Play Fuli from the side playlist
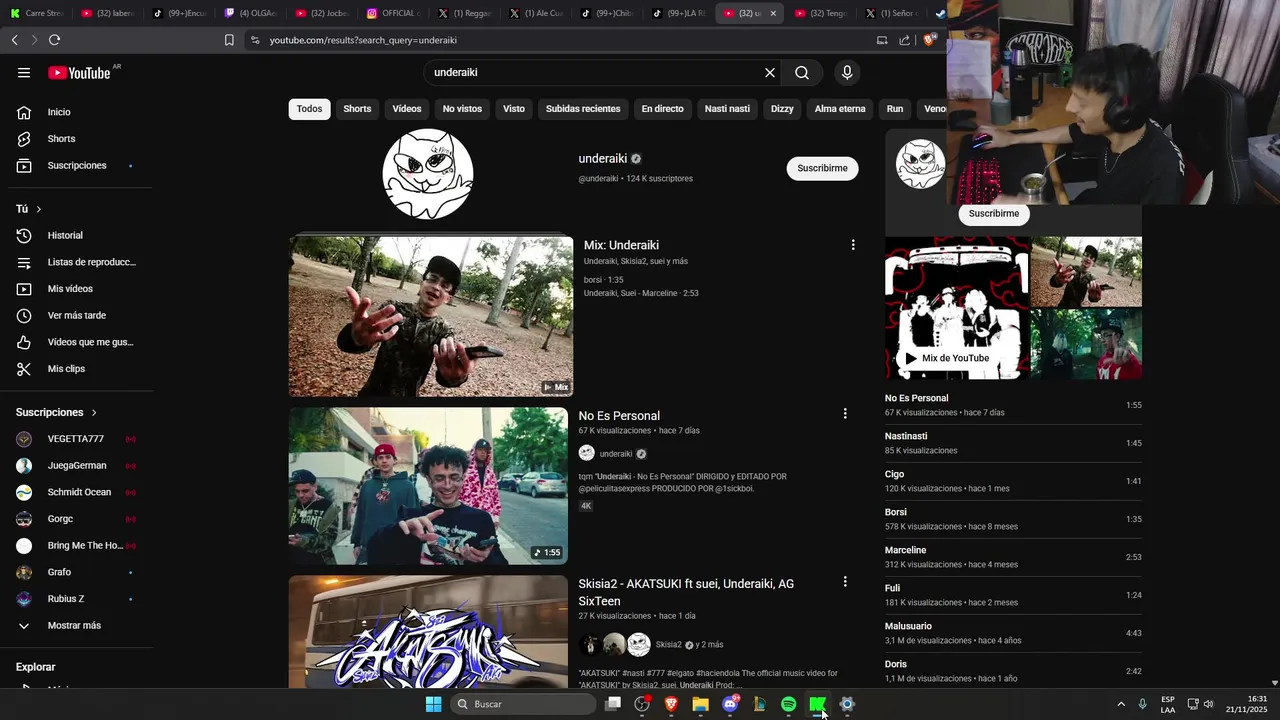This screenshot has width=1280, height=720. (1013, 595)
